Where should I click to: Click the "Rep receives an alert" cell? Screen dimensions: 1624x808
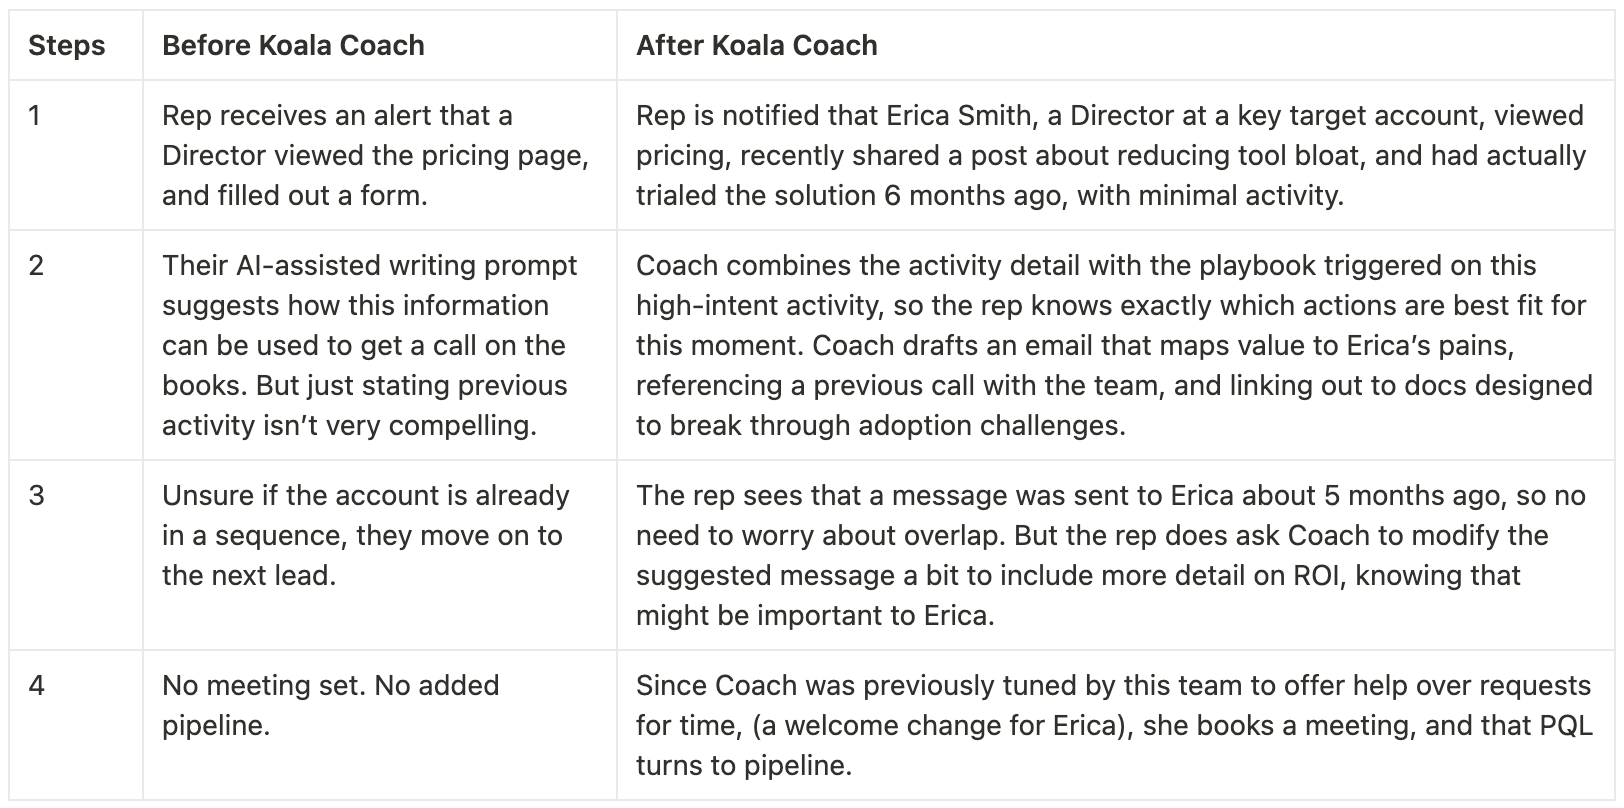pos(337,116)
